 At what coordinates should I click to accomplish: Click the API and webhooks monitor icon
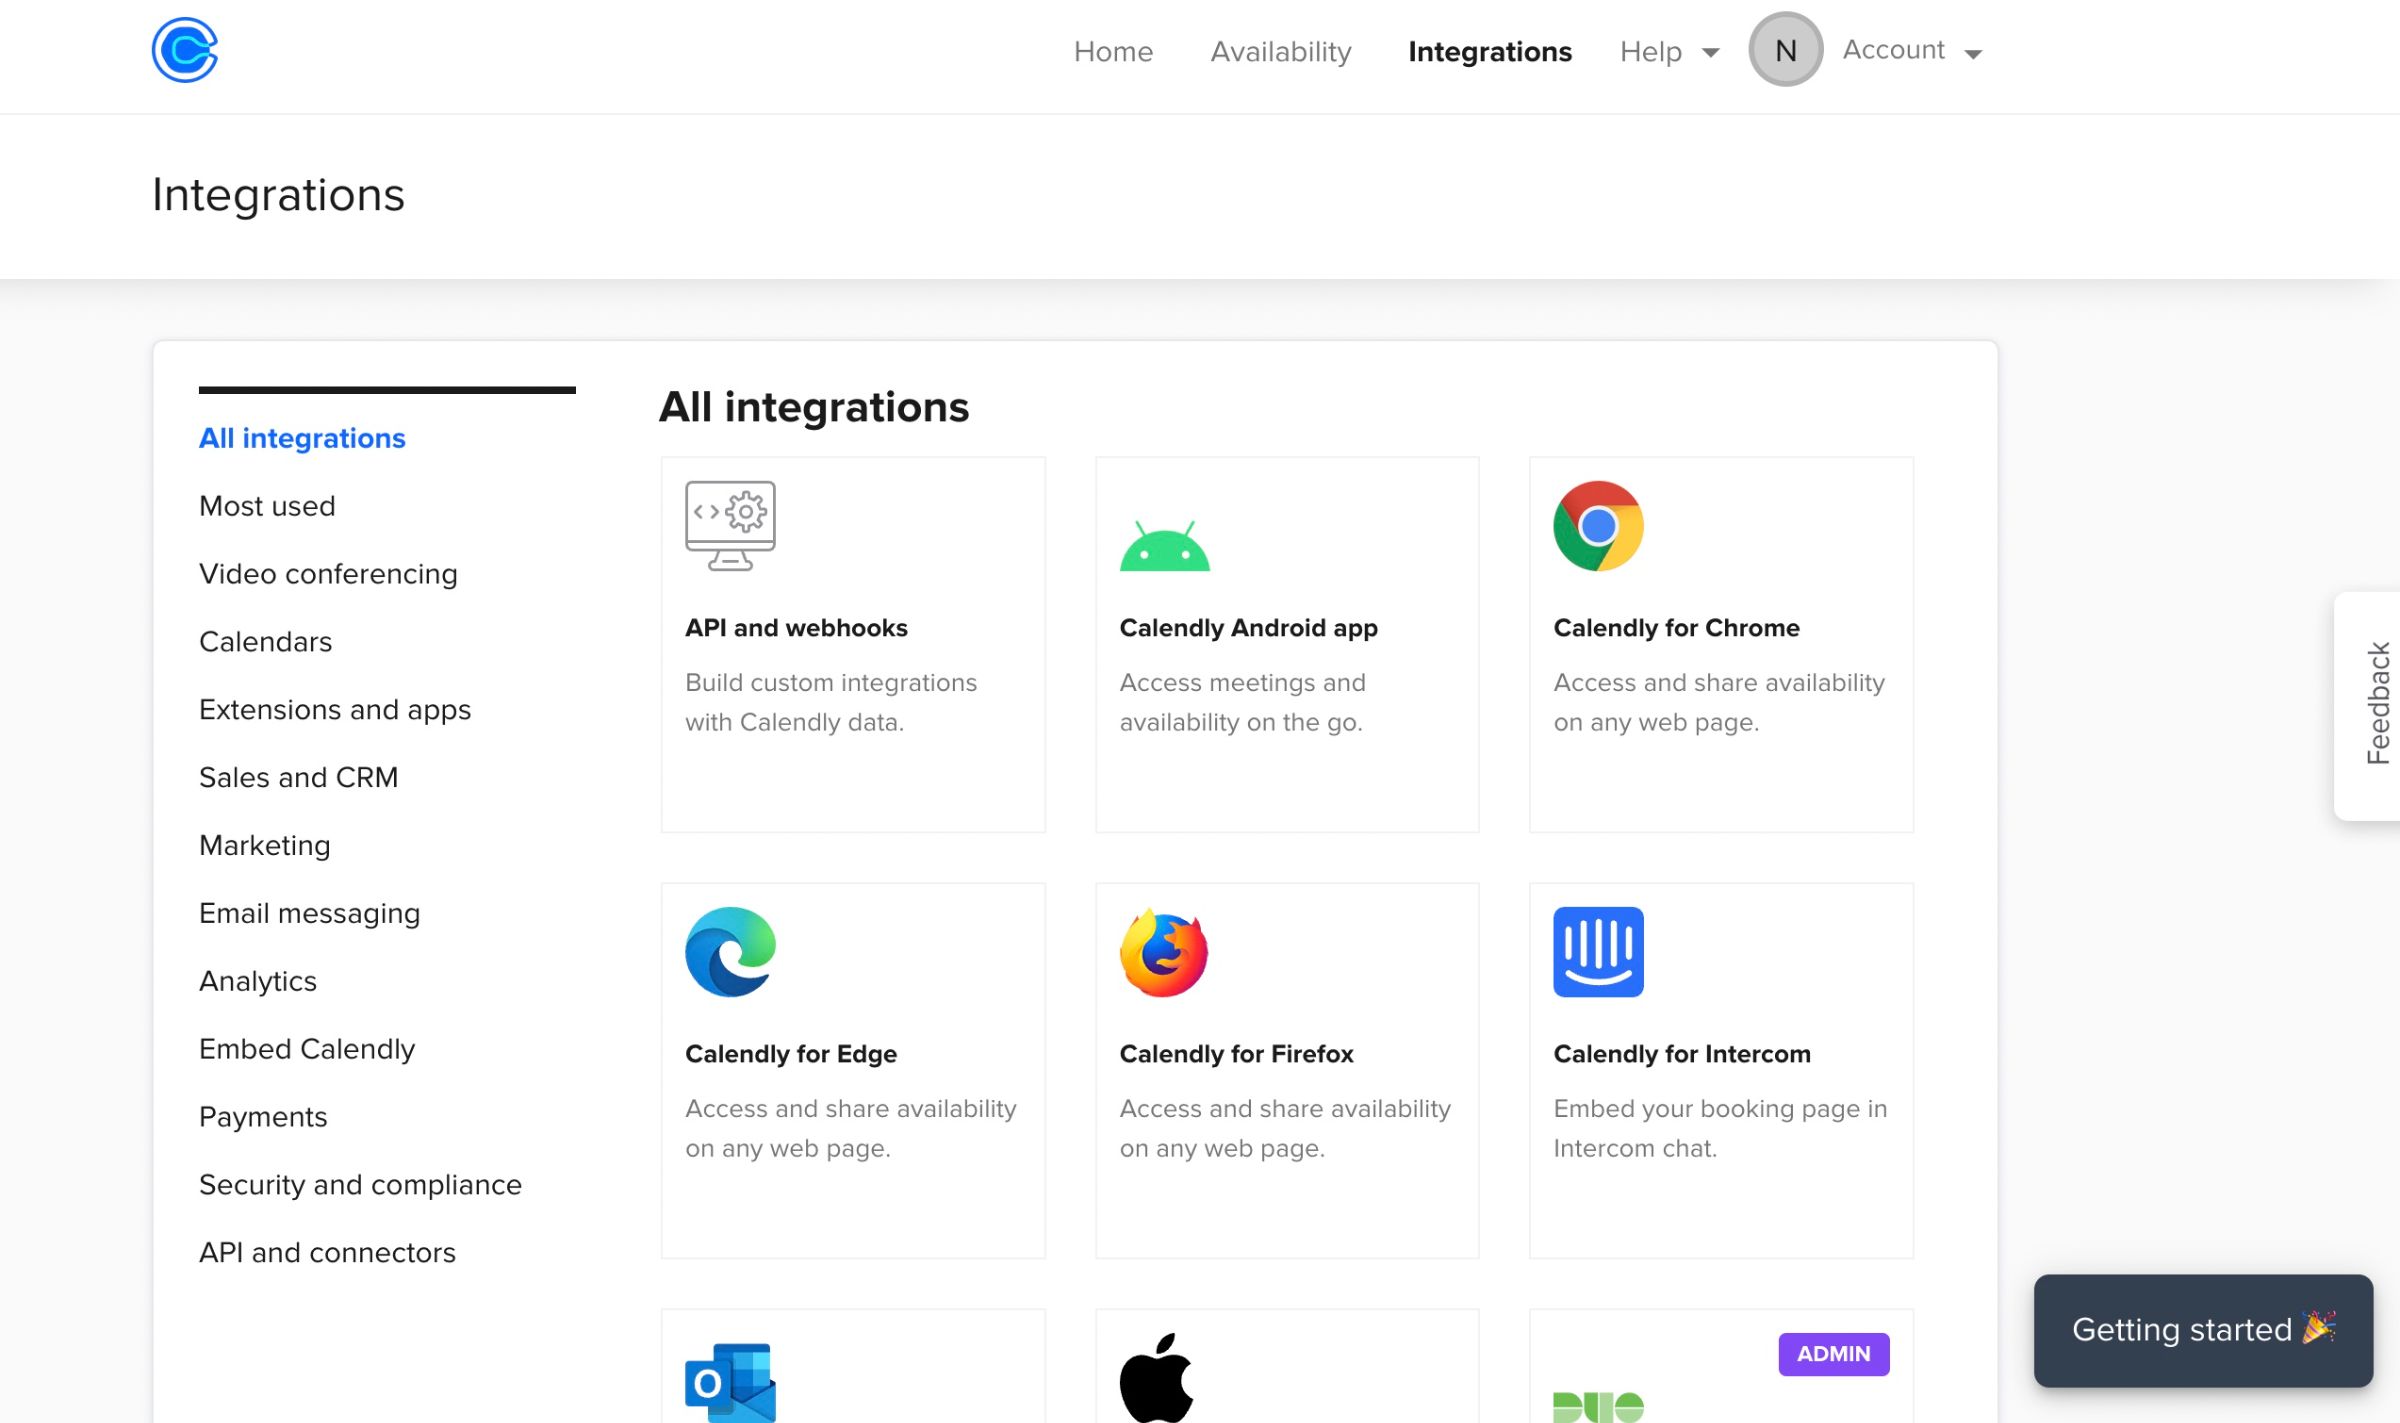click(x=730, y=526)
